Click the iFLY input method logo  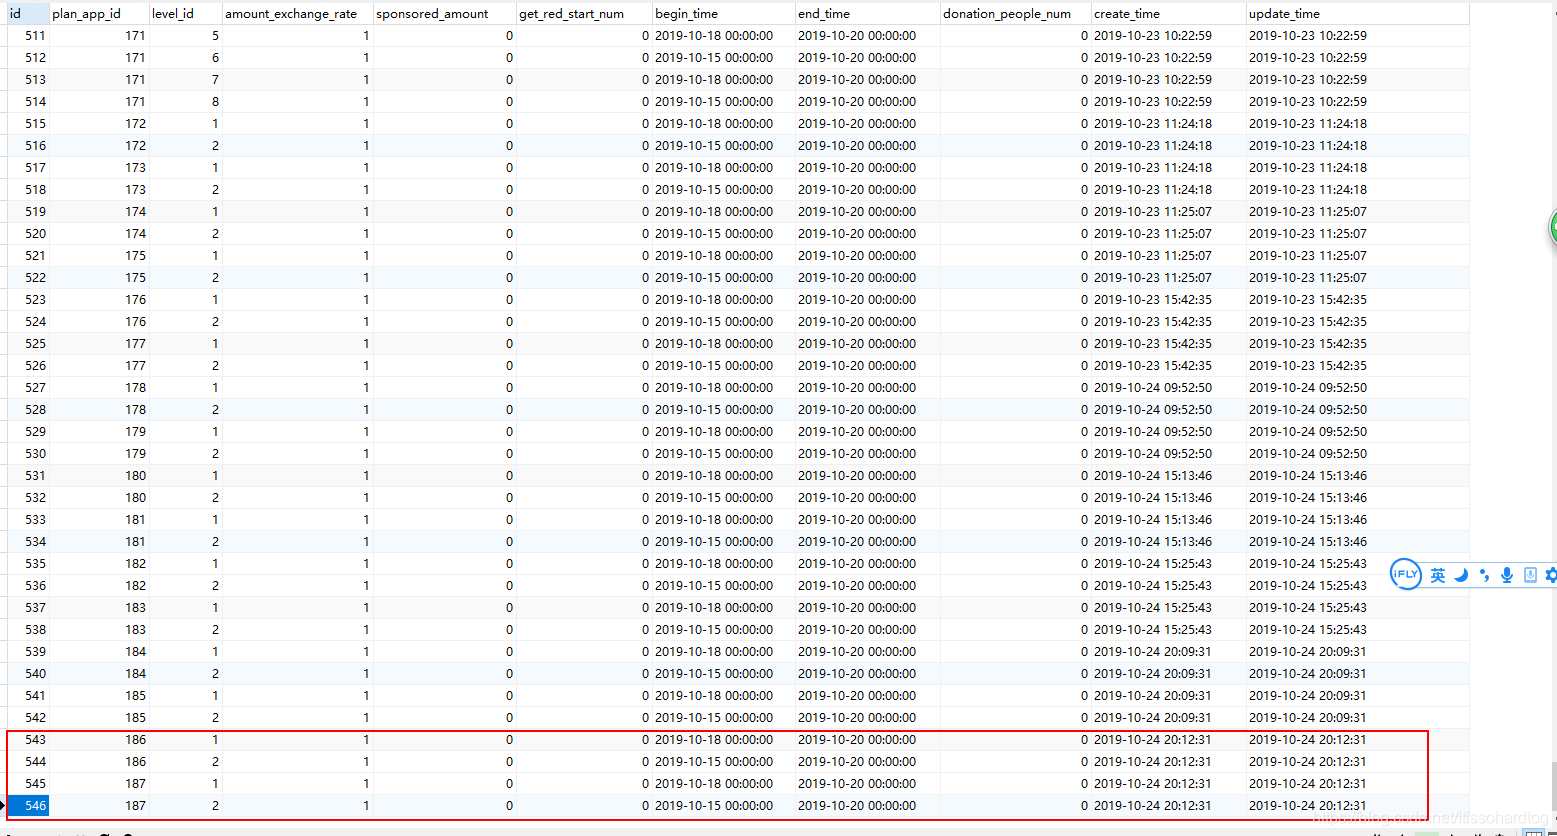pyautogui.click(x=1406, y=574)
